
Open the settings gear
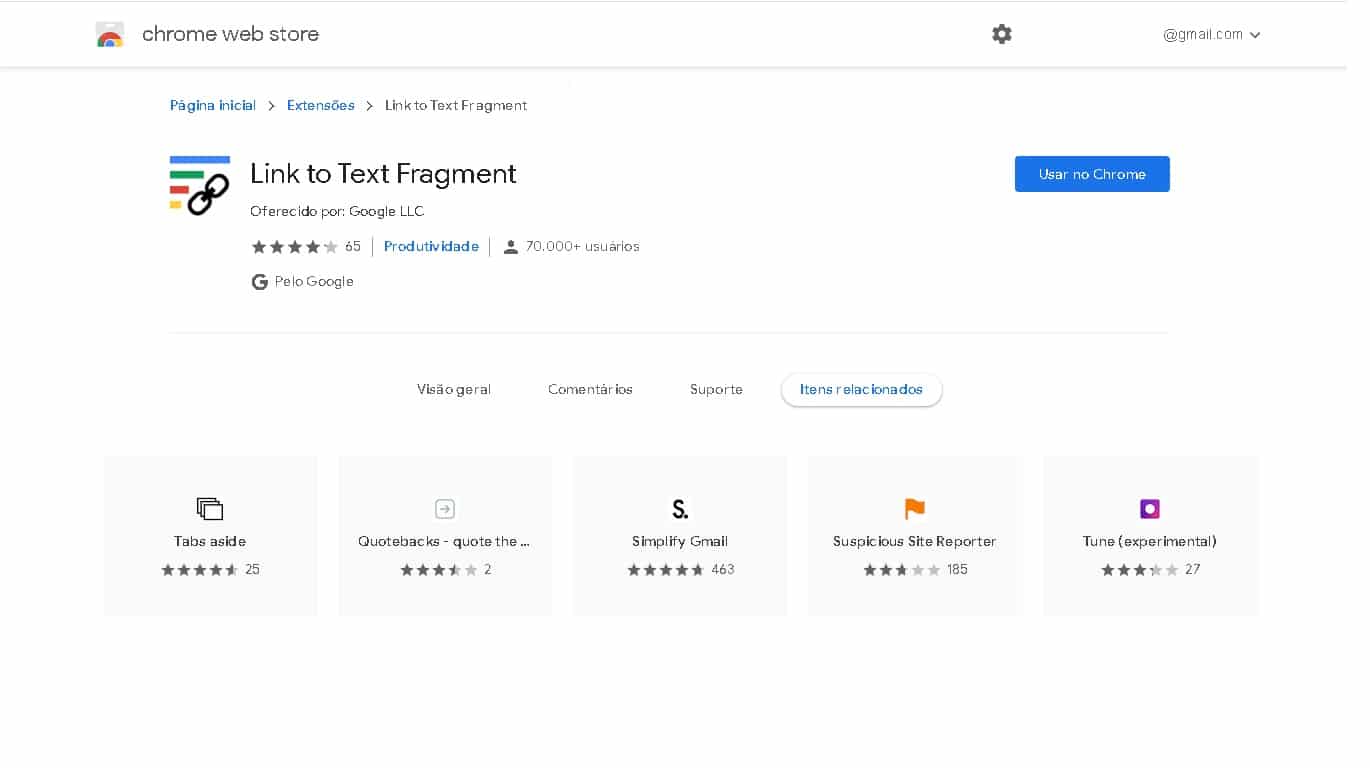(1002, 33)
